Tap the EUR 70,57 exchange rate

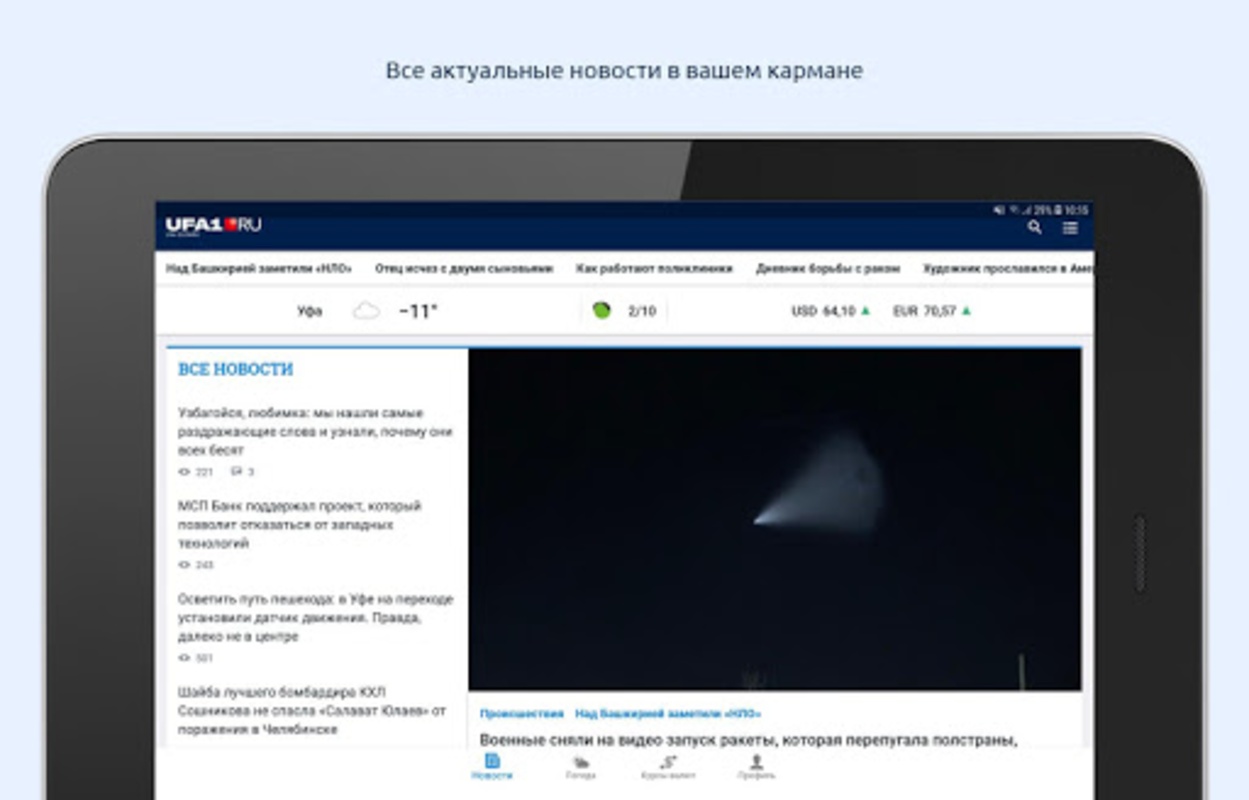click(925, 311)
